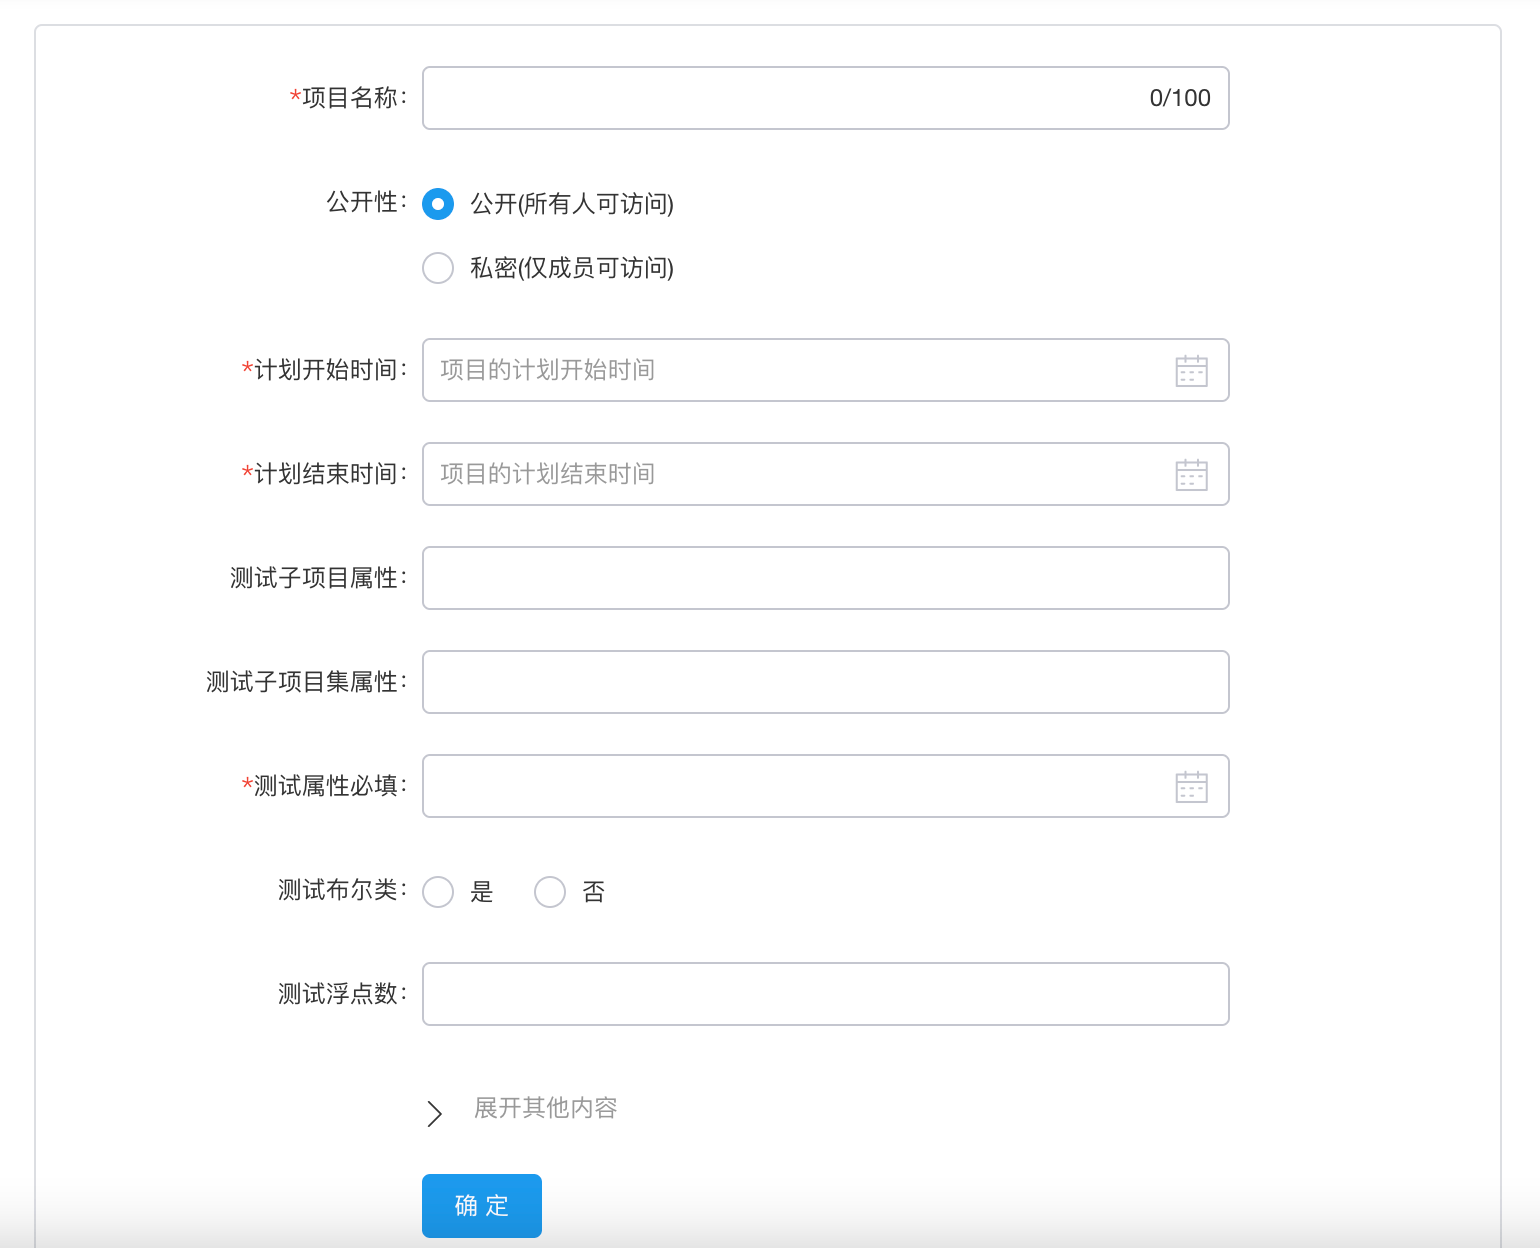This screenshot has height=1248, width=1540.
Task: Open the 计划结束时间 date field
Action: [x=825, y=474]
